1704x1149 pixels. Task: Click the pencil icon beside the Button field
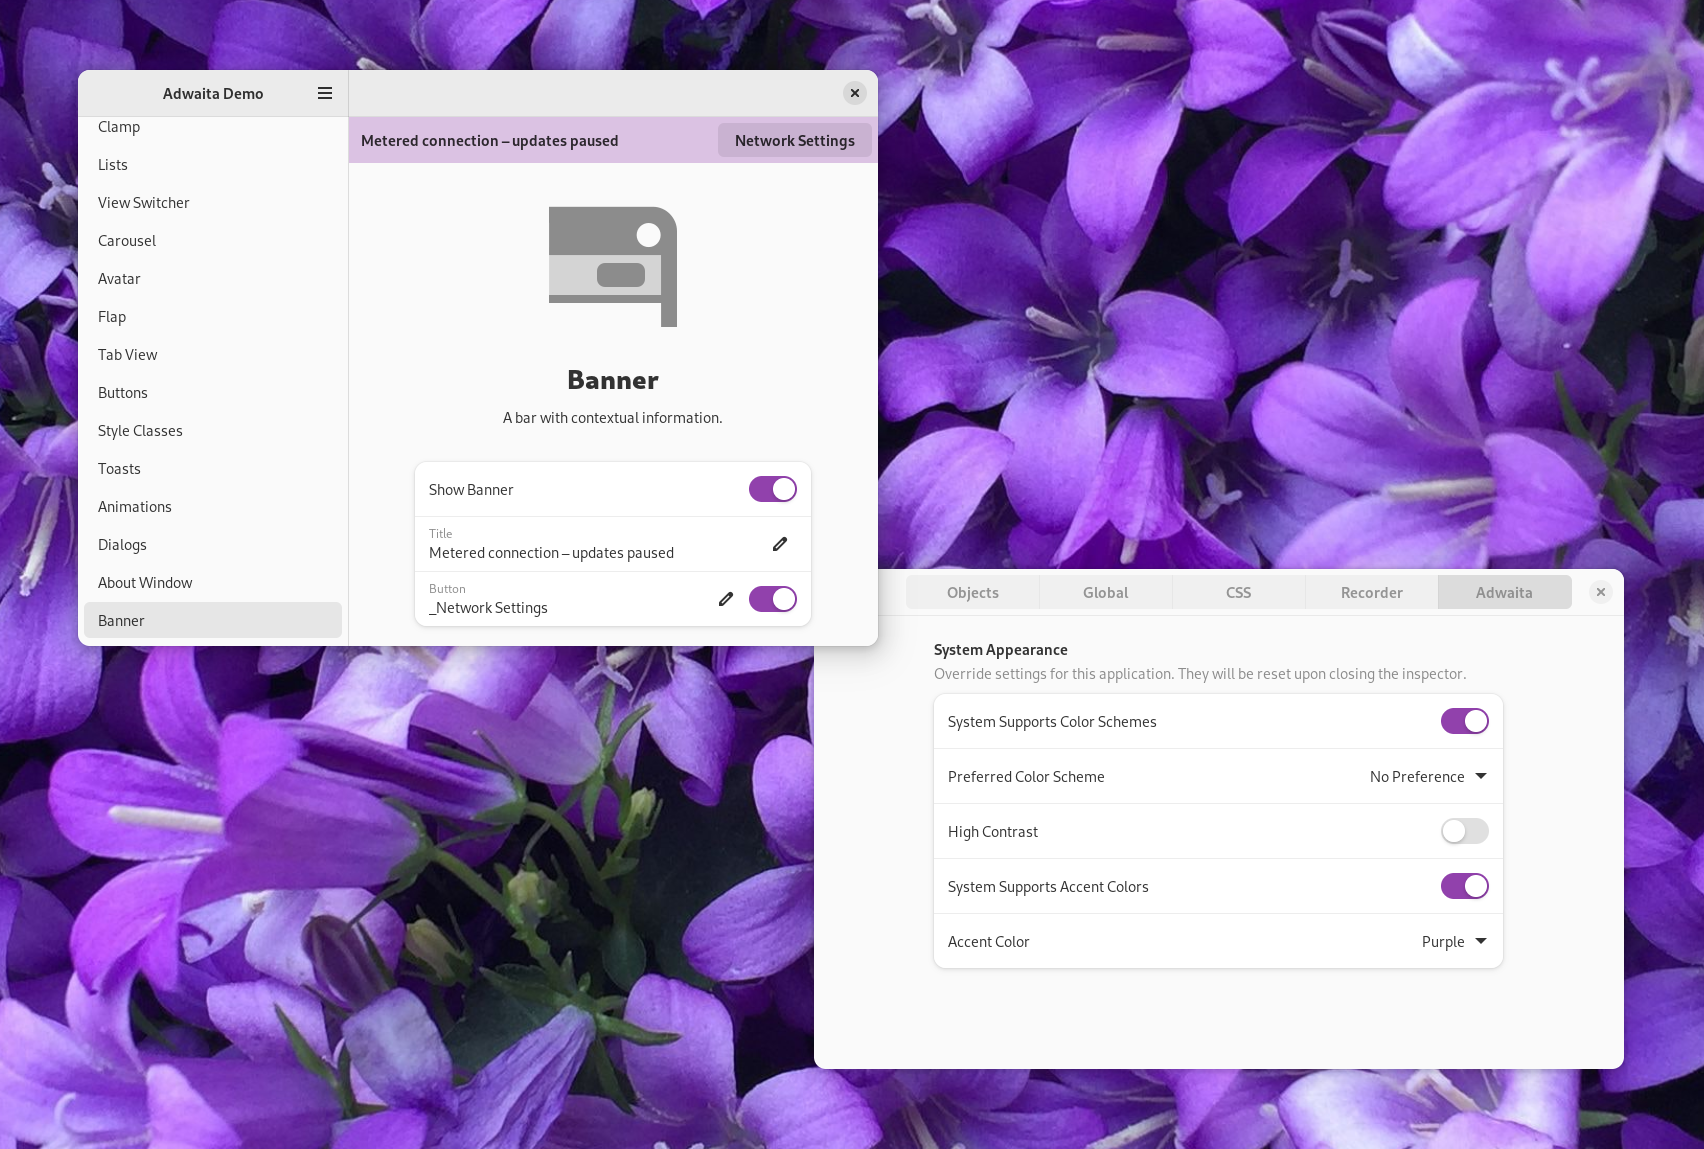coord(726,599)
